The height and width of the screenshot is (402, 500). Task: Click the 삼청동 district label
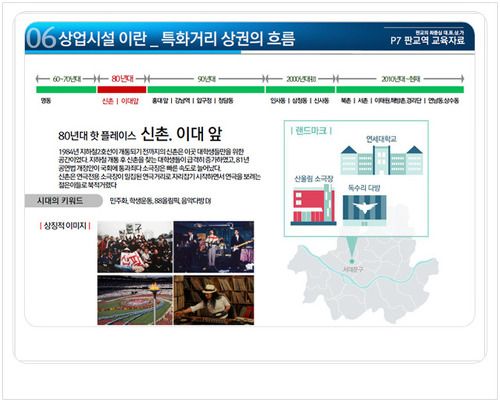click(x=299, y=100)
